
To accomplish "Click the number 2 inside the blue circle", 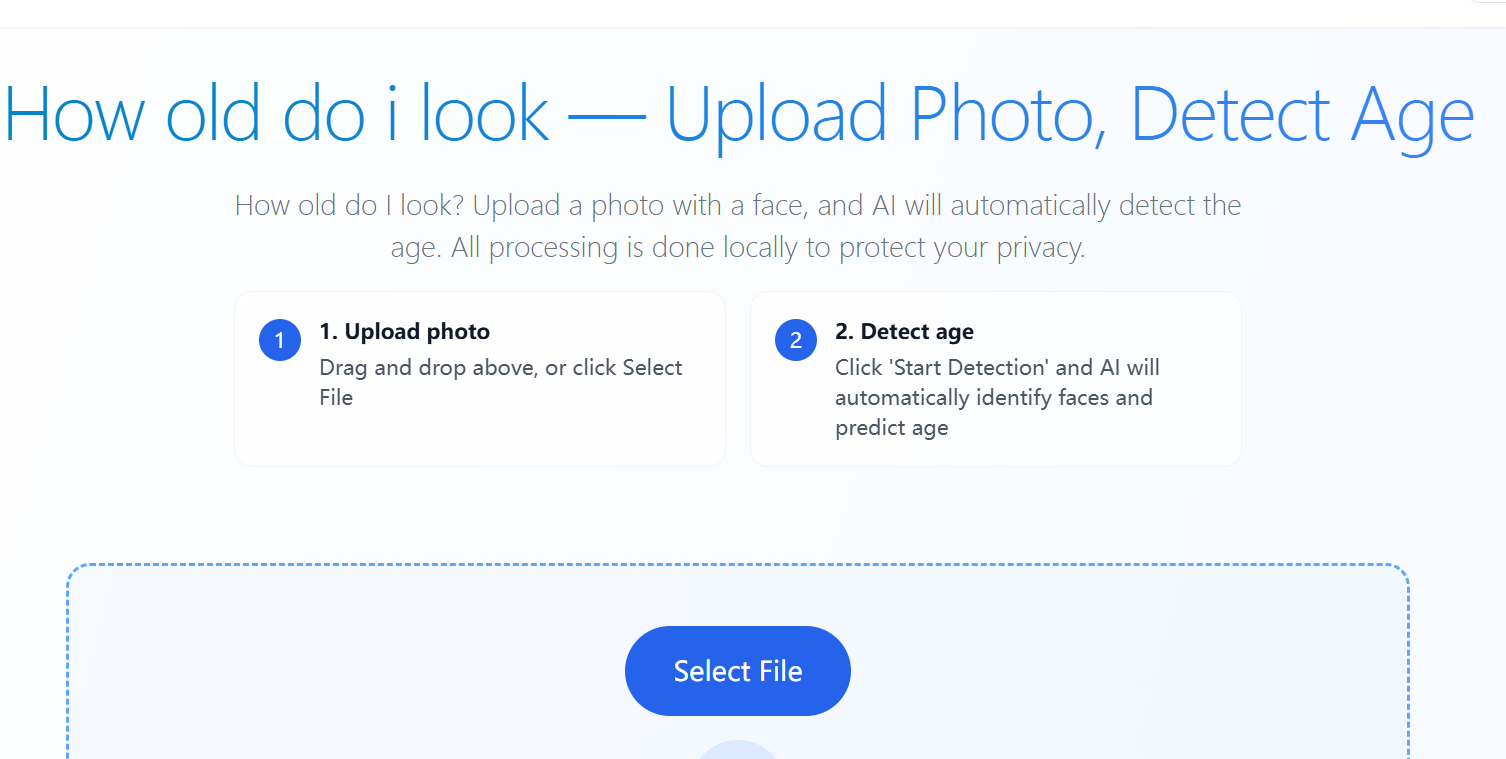I will point(795,340).
